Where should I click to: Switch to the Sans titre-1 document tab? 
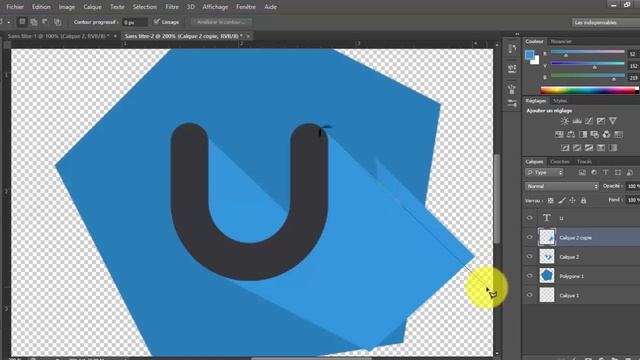pyautogui.click(x=58, y=36)
